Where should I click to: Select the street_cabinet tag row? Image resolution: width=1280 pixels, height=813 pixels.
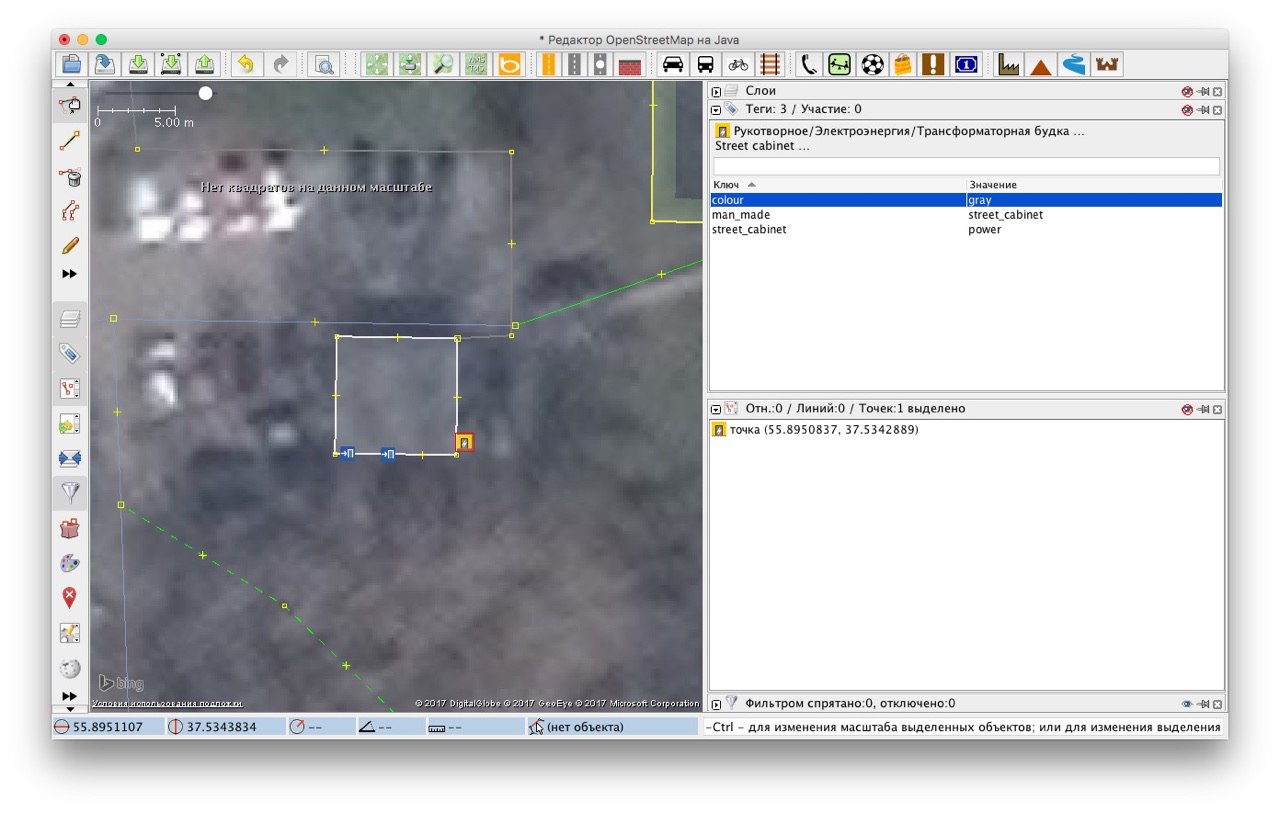(x=966, y=230)
